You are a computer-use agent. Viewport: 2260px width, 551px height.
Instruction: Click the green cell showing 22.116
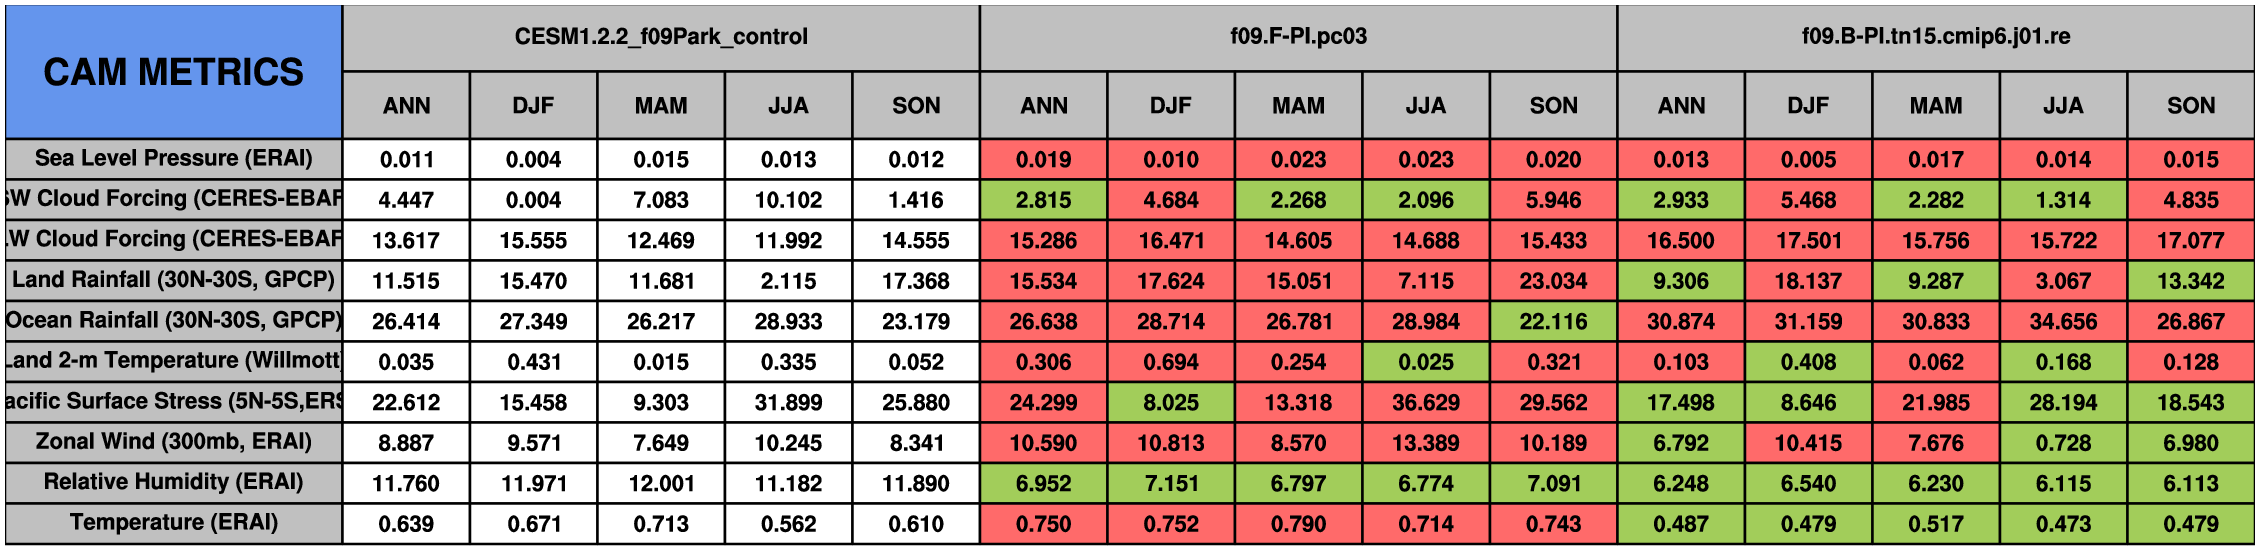pyautogui.click(x=1553, y=321)
